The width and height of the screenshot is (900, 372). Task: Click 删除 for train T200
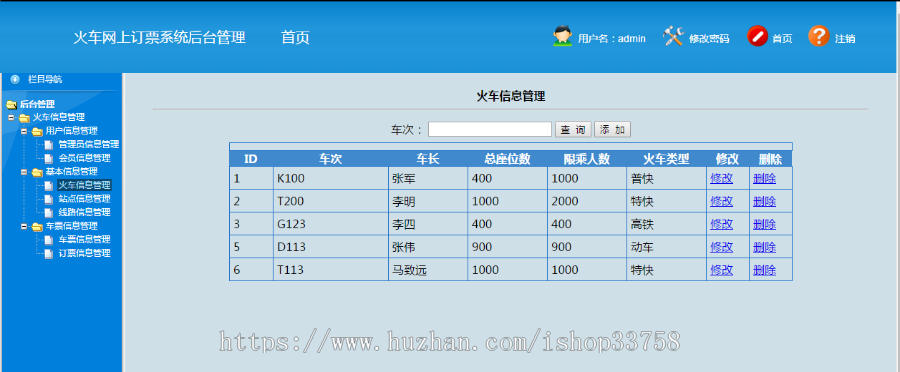tap(765, 202)
